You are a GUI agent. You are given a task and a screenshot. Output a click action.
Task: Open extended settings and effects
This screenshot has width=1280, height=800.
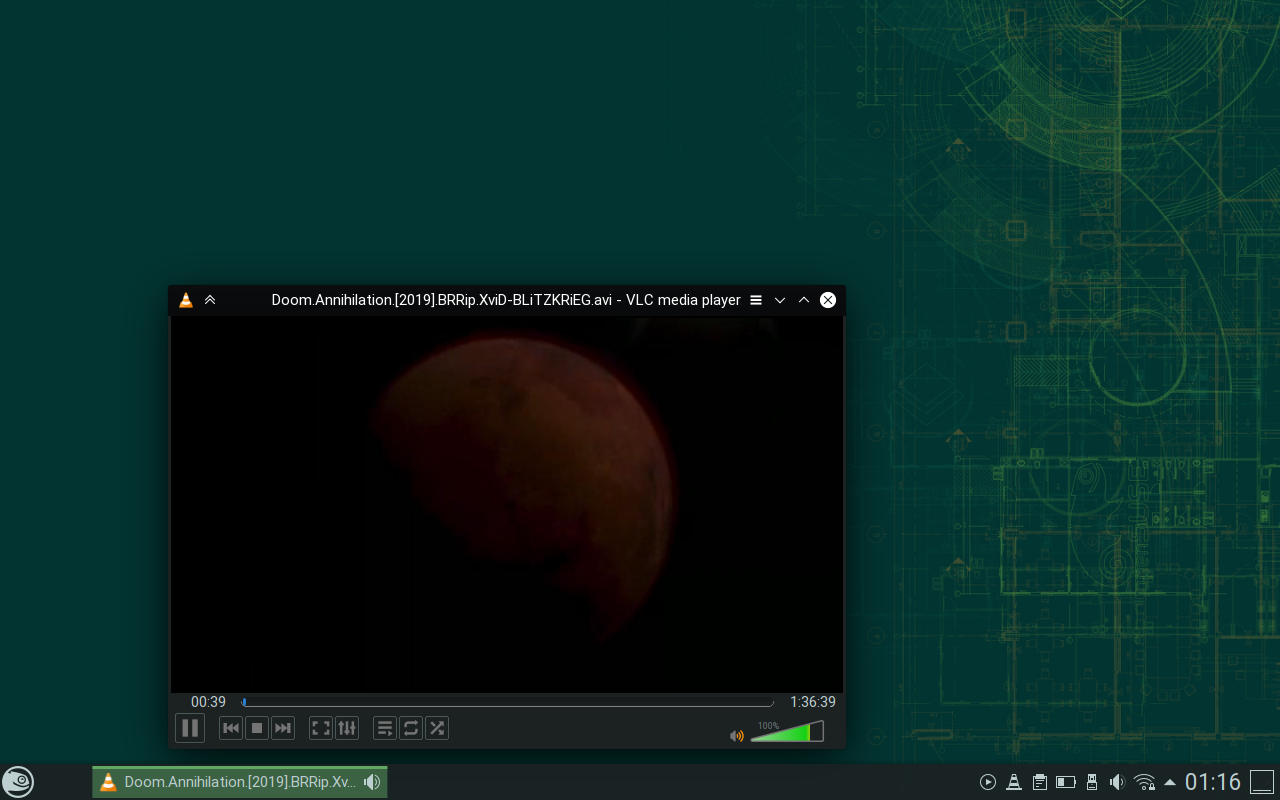(347, 728)
